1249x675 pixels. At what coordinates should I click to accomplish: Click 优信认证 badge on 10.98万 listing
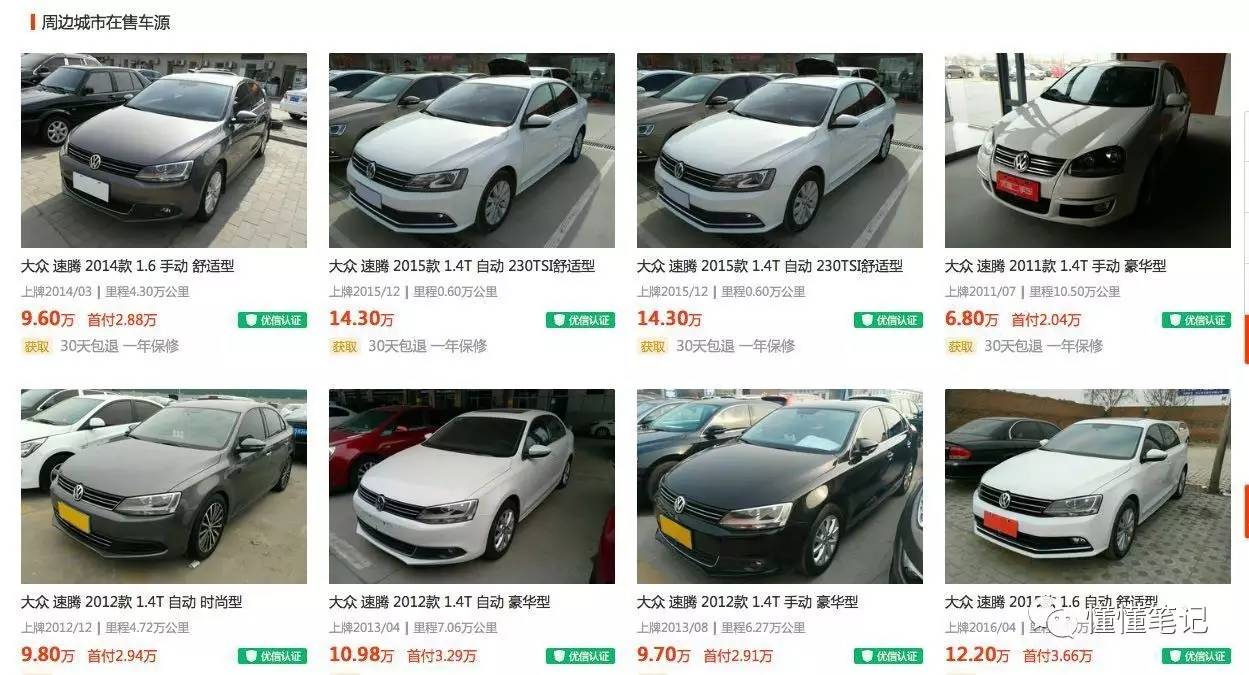580,656
